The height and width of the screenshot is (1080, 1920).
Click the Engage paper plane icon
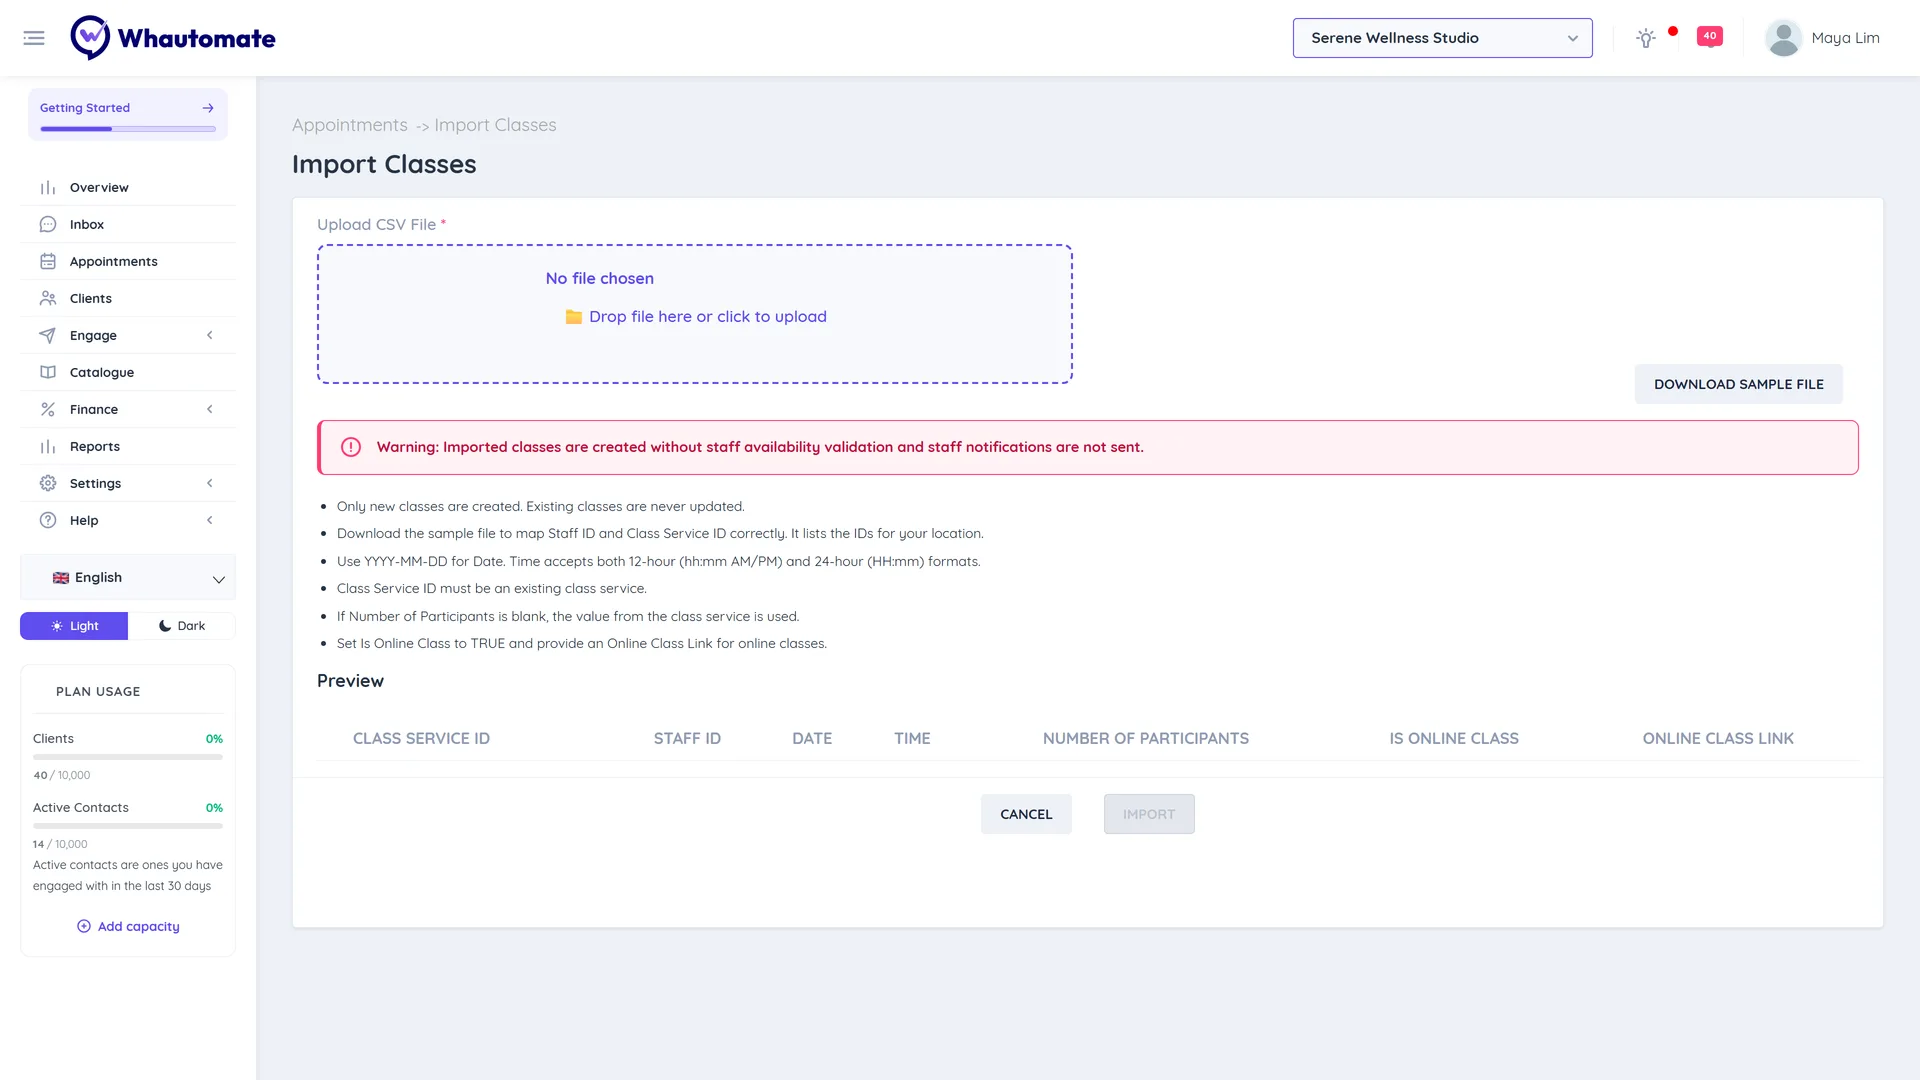[x=48, y=336]
